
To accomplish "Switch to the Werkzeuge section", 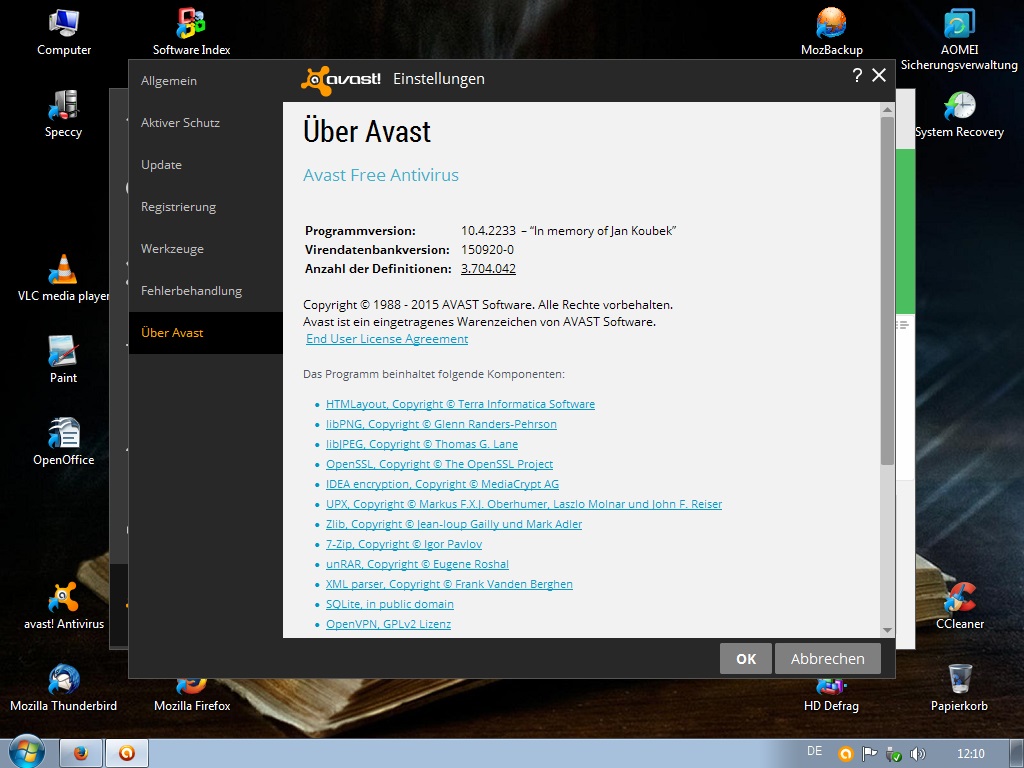I will (x=206, y=249).
